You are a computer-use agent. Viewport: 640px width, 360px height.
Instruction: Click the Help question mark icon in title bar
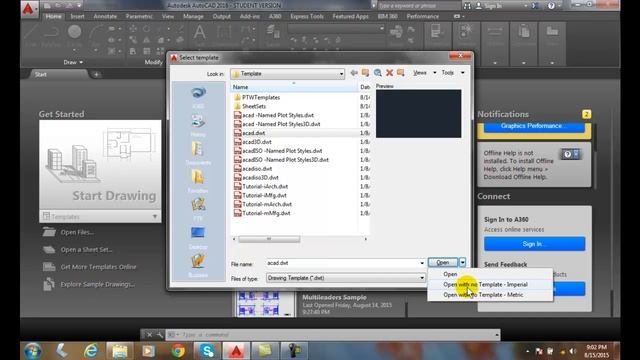(x=551, y=6)
